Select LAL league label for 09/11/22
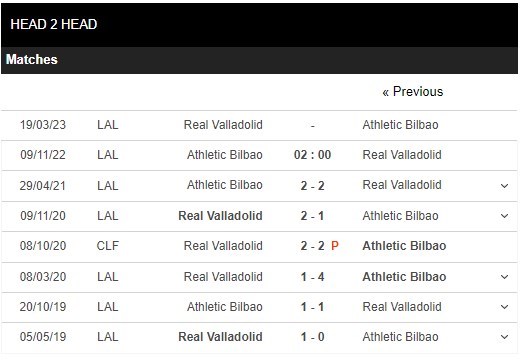The width and height of the screenshot is (523, 364). tap(107, 155)
